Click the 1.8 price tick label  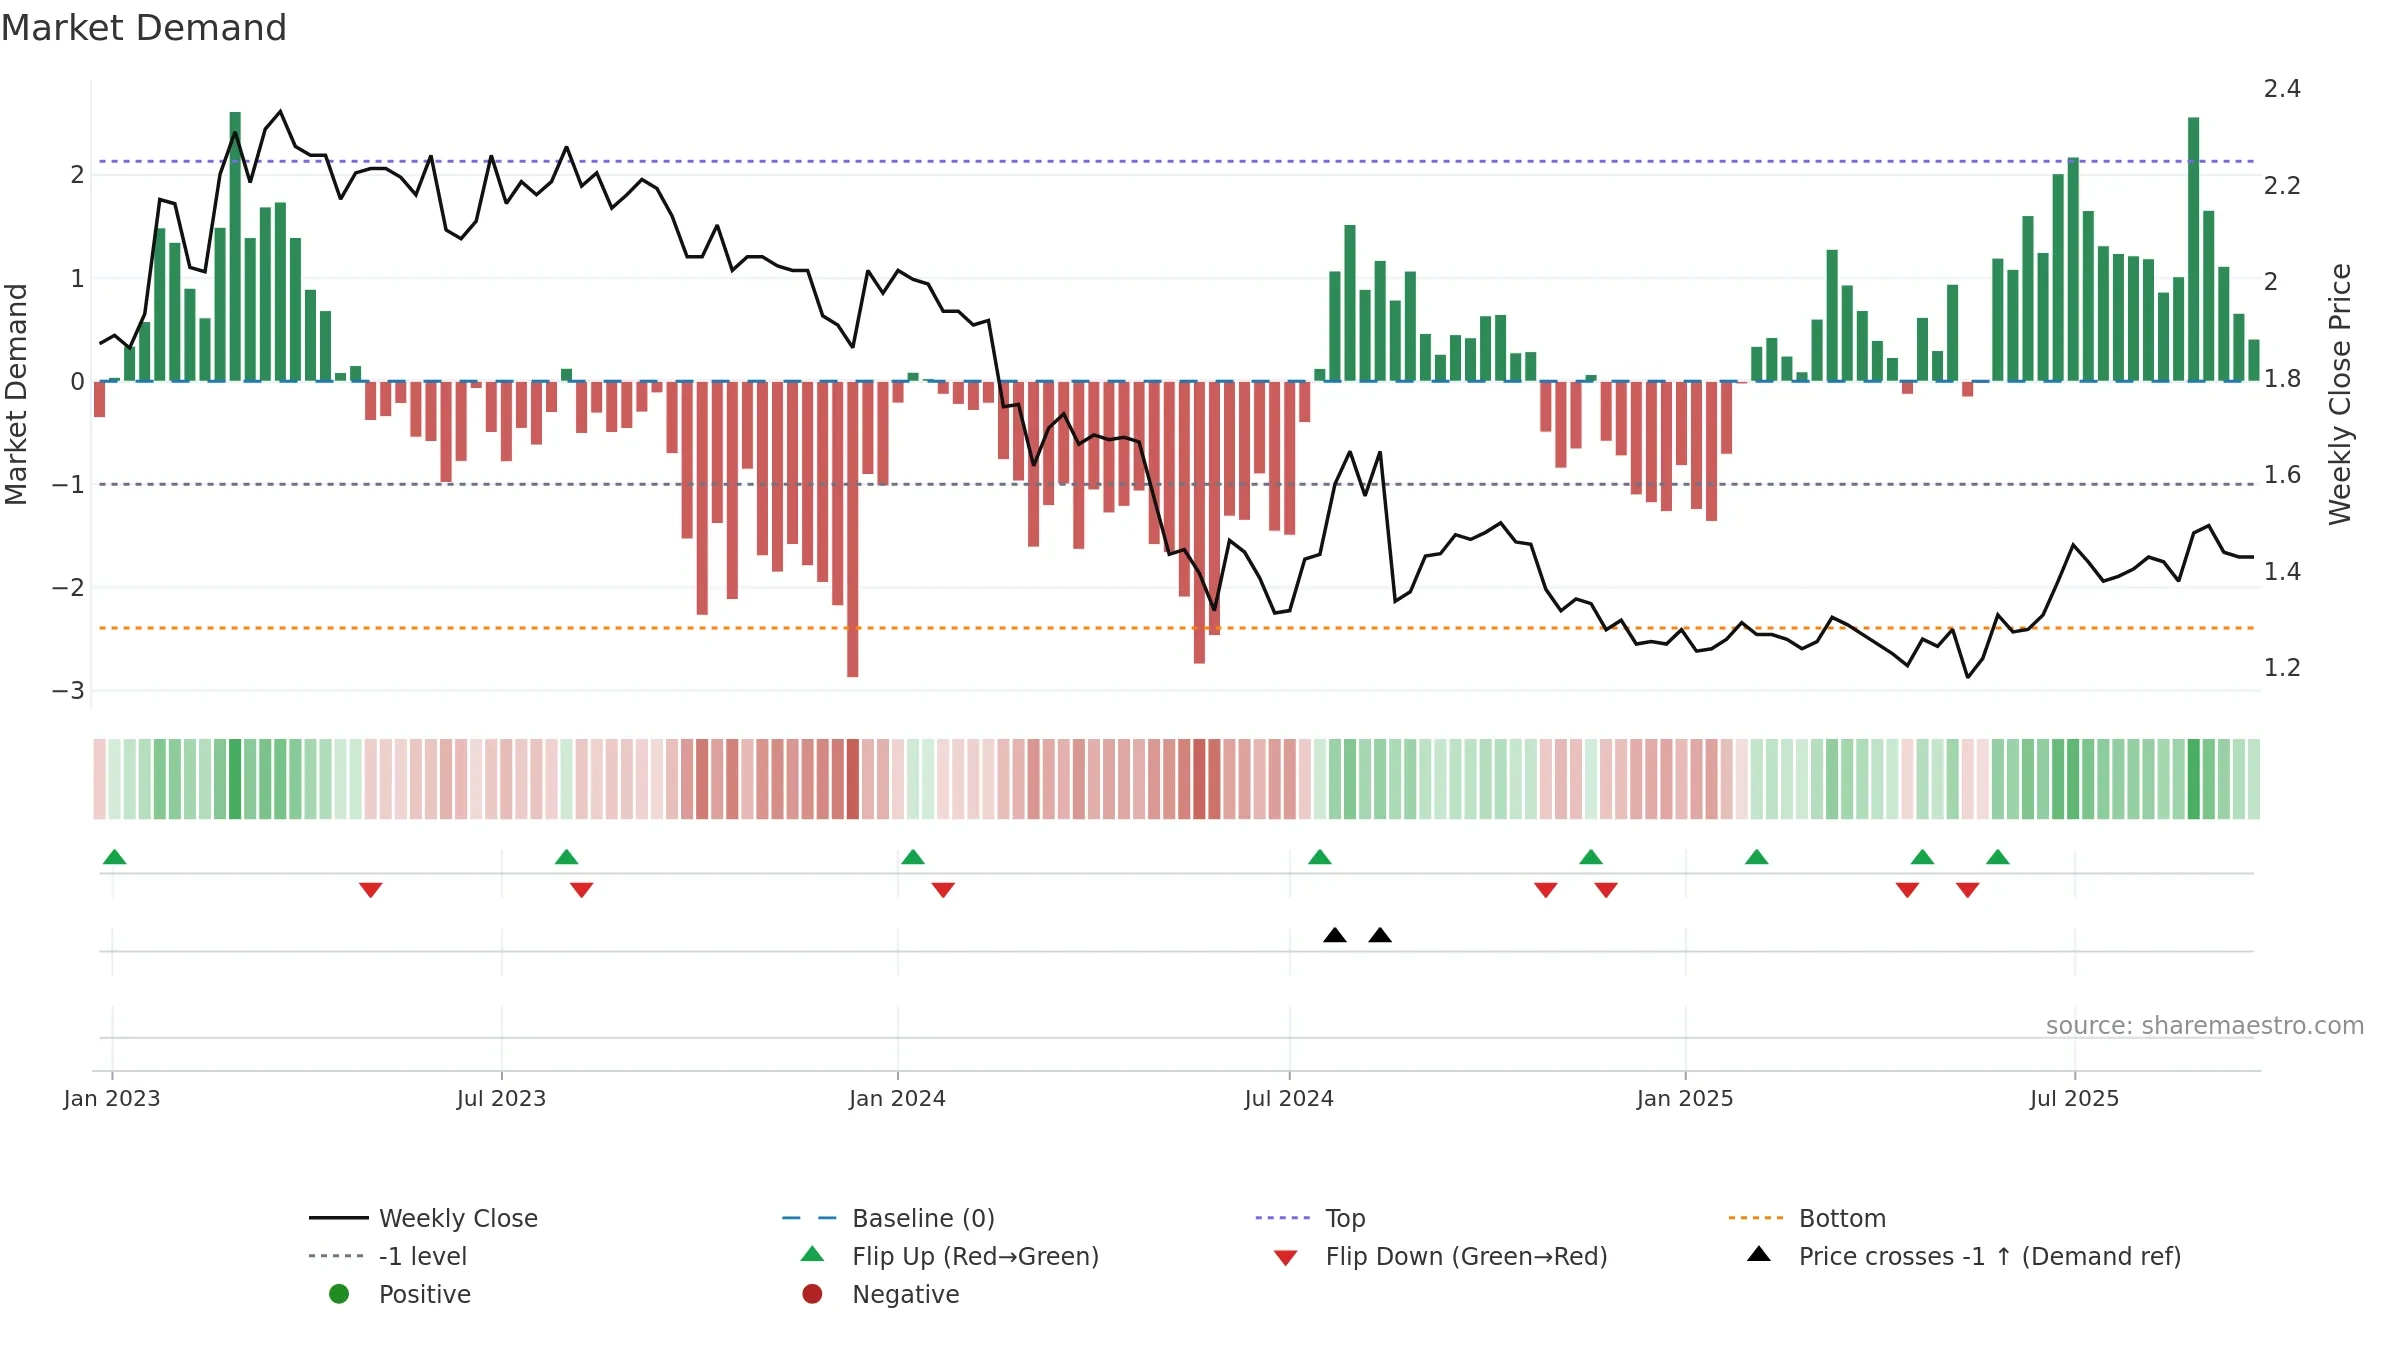point(2282,378)
